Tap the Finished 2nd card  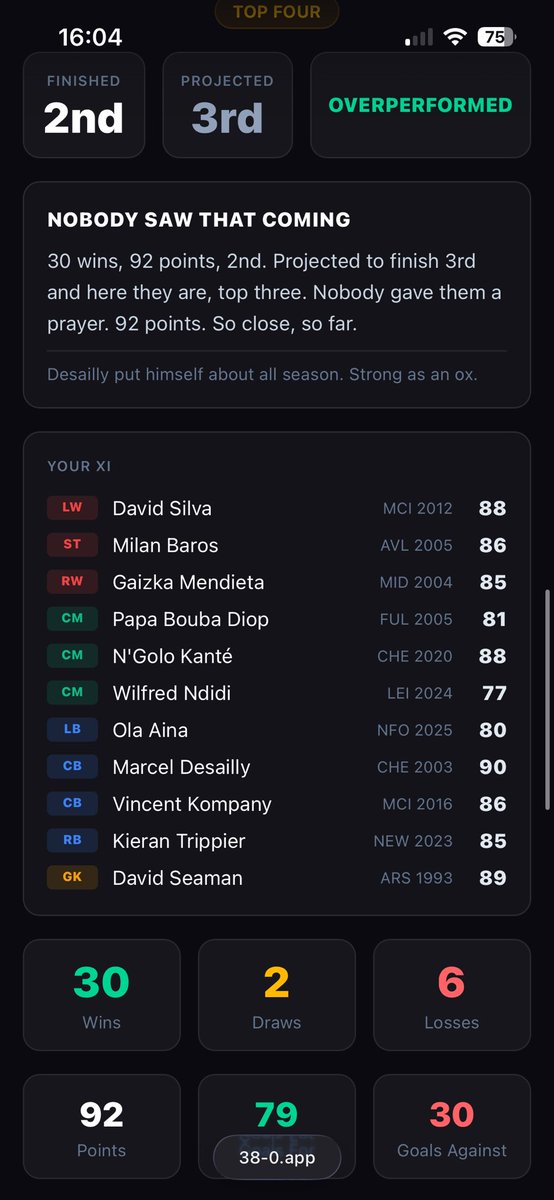(84, 105)
